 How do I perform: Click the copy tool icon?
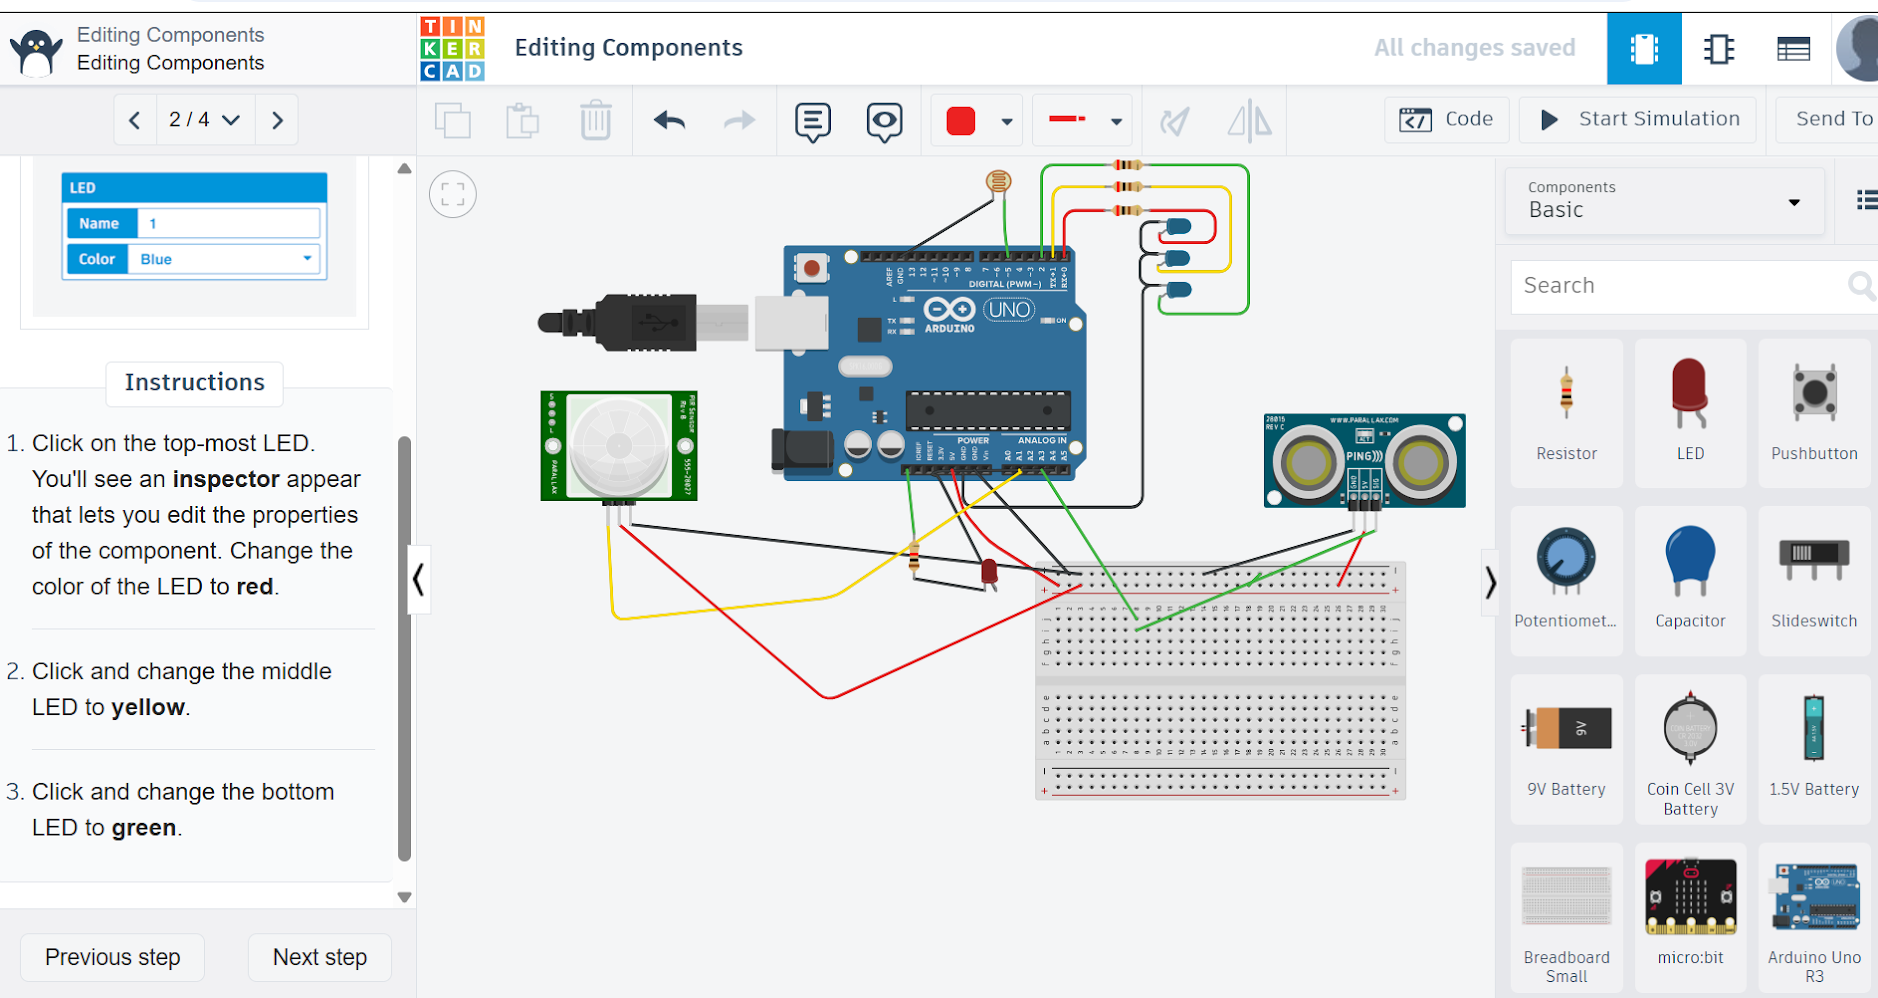tap(453, 121)
